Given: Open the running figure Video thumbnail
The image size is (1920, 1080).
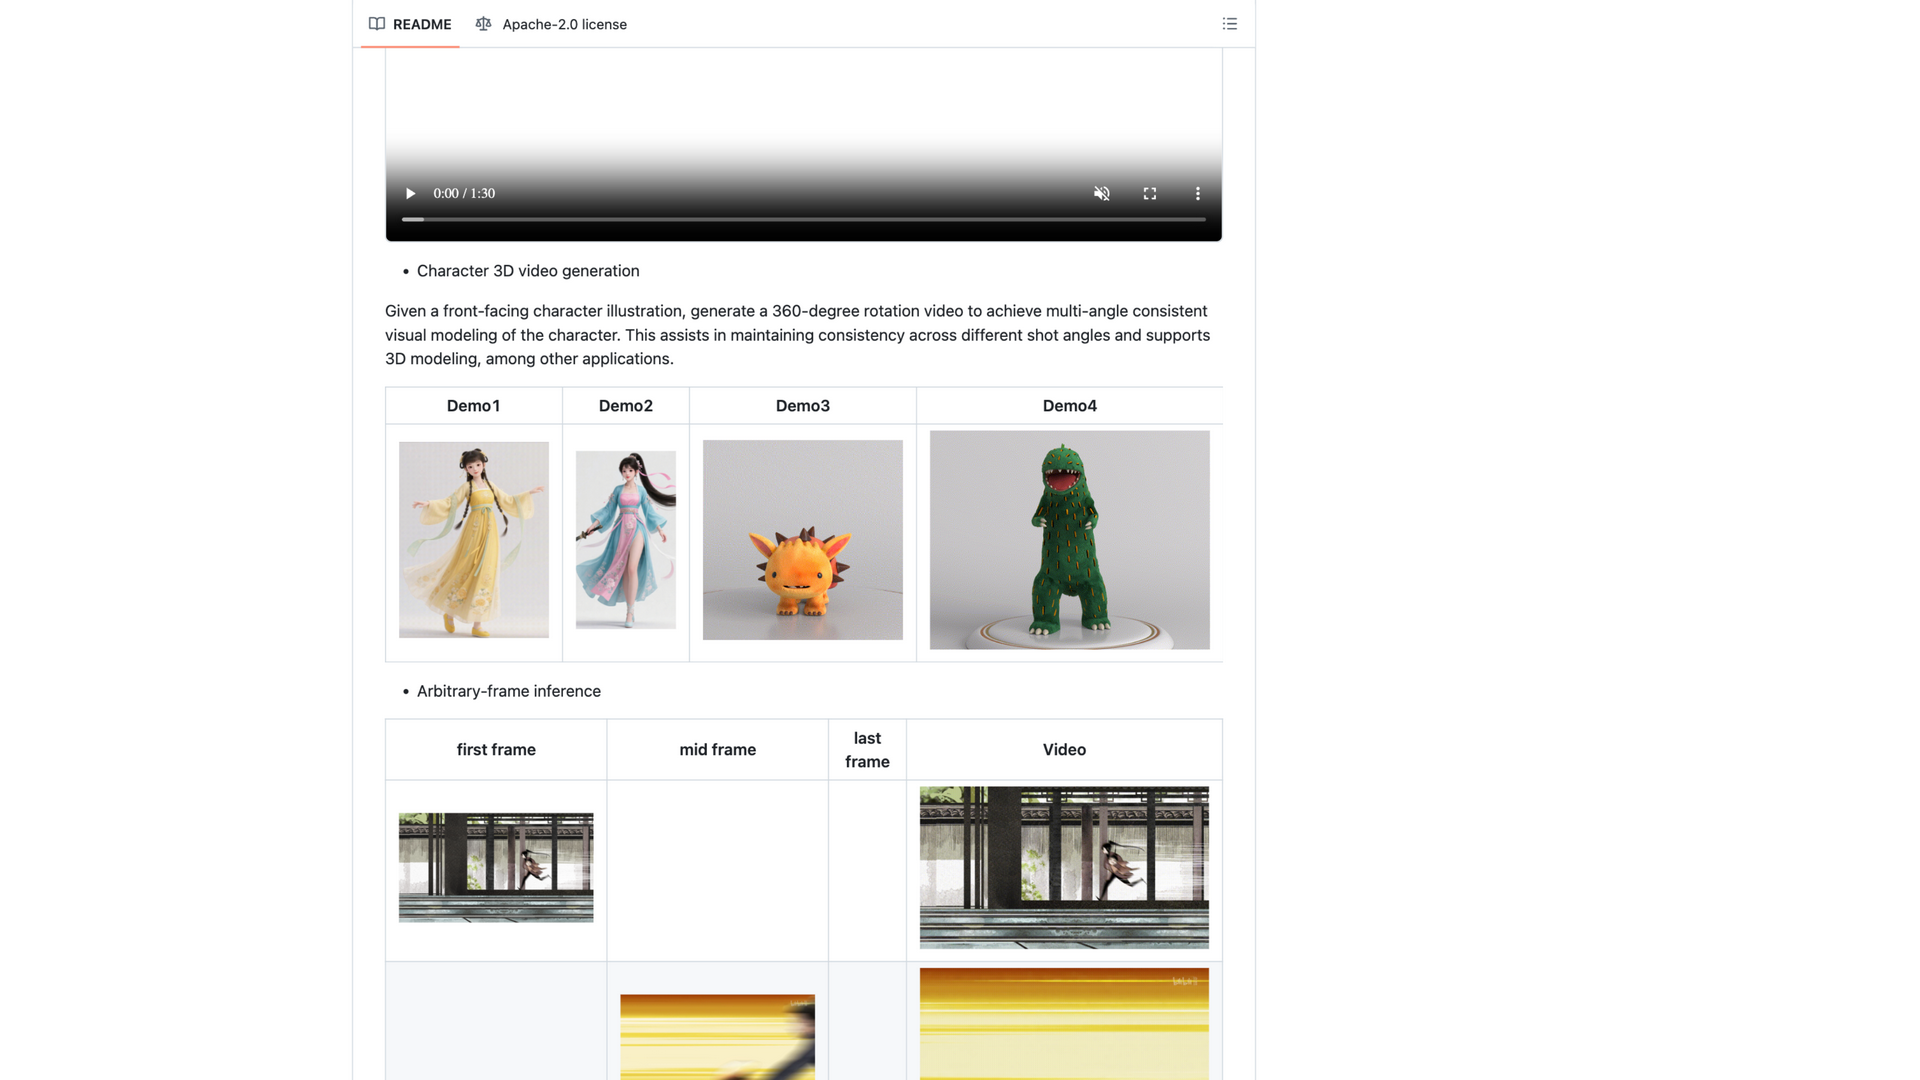Looking at the screenshot, I should coord(1064,868).
